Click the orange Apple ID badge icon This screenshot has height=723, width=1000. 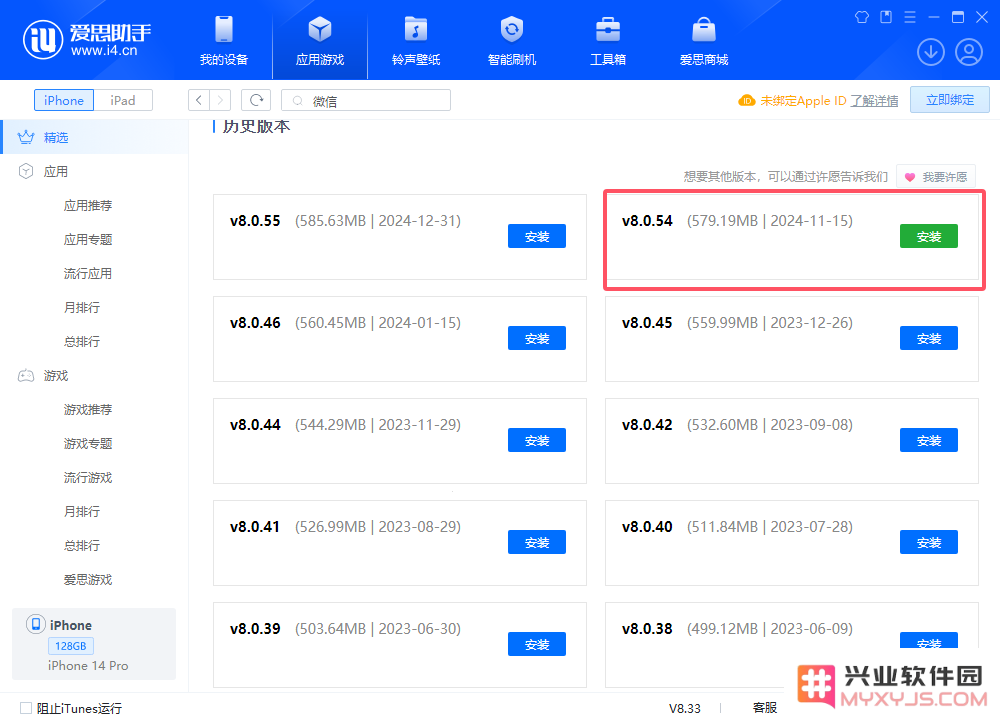pos(746,101)
